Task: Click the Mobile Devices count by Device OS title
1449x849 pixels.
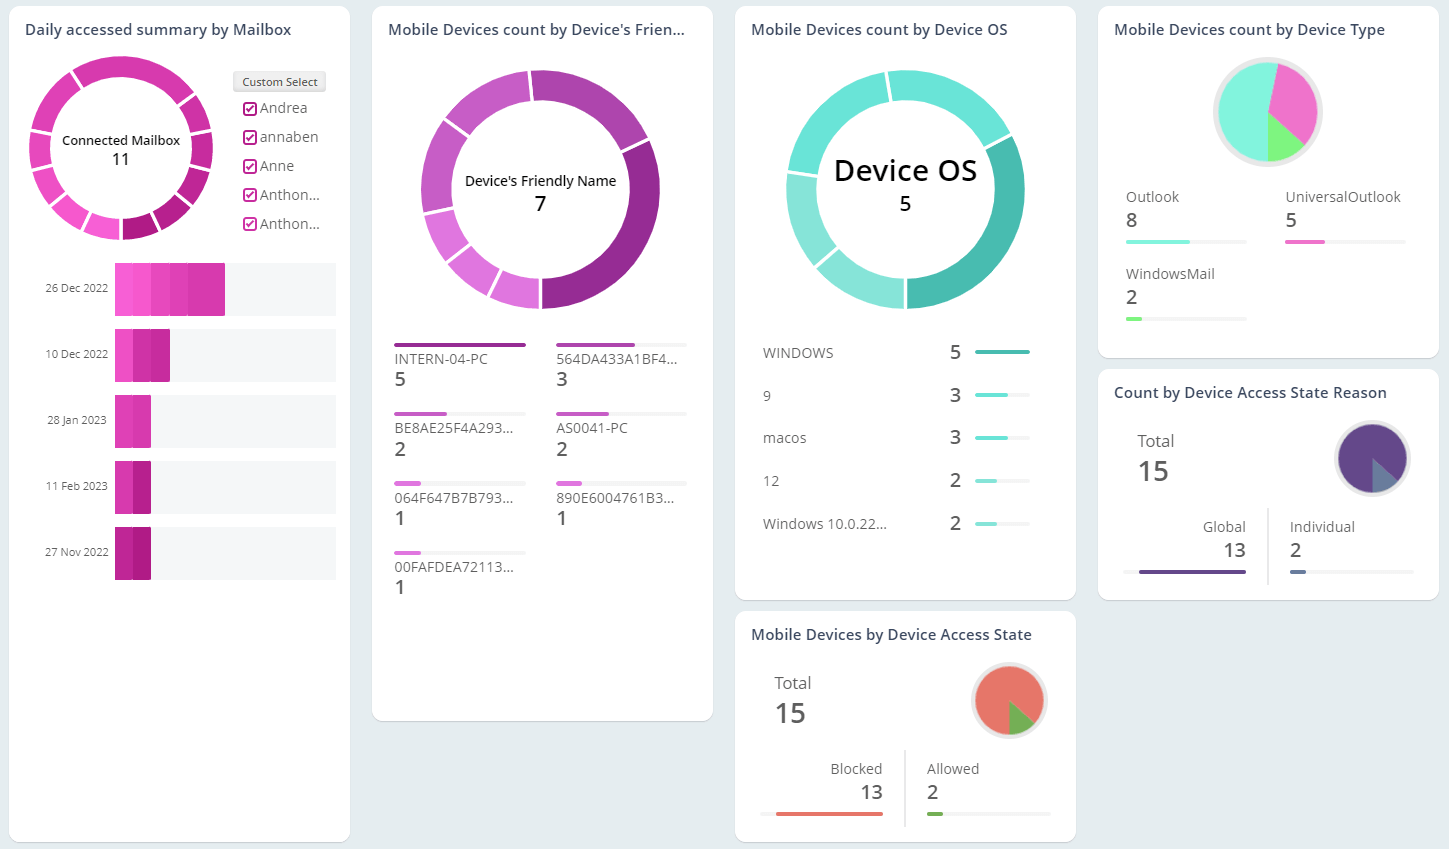Action: tap(879, 30)
